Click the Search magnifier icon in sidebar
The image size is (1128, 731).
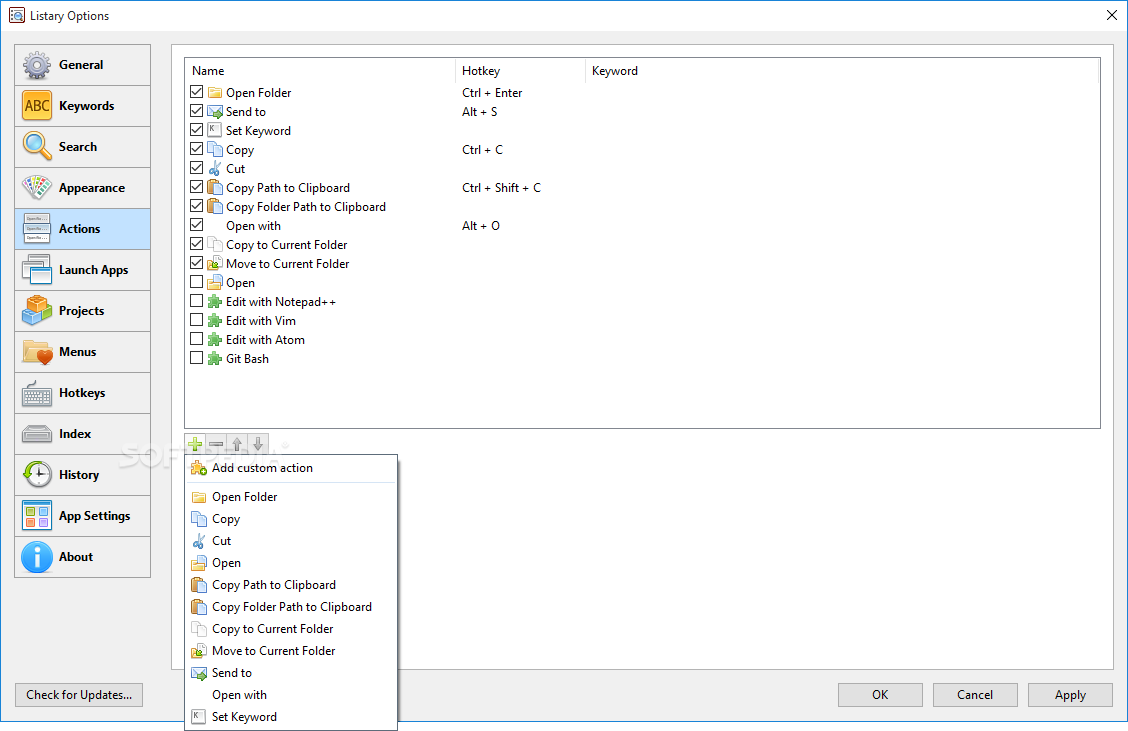point(37,147)
